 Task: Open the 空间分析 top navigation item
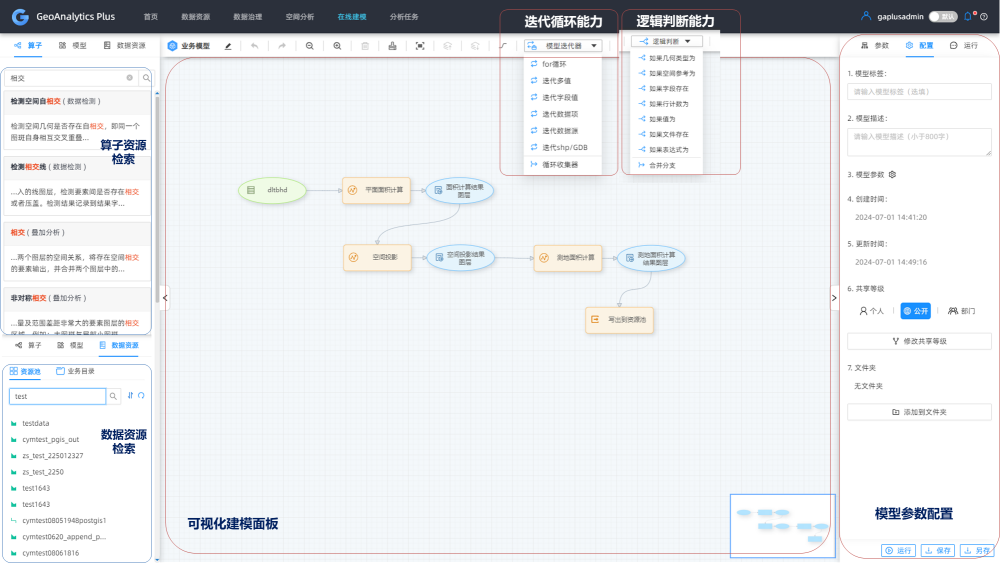pyautogui.click(x=300, y=17)
